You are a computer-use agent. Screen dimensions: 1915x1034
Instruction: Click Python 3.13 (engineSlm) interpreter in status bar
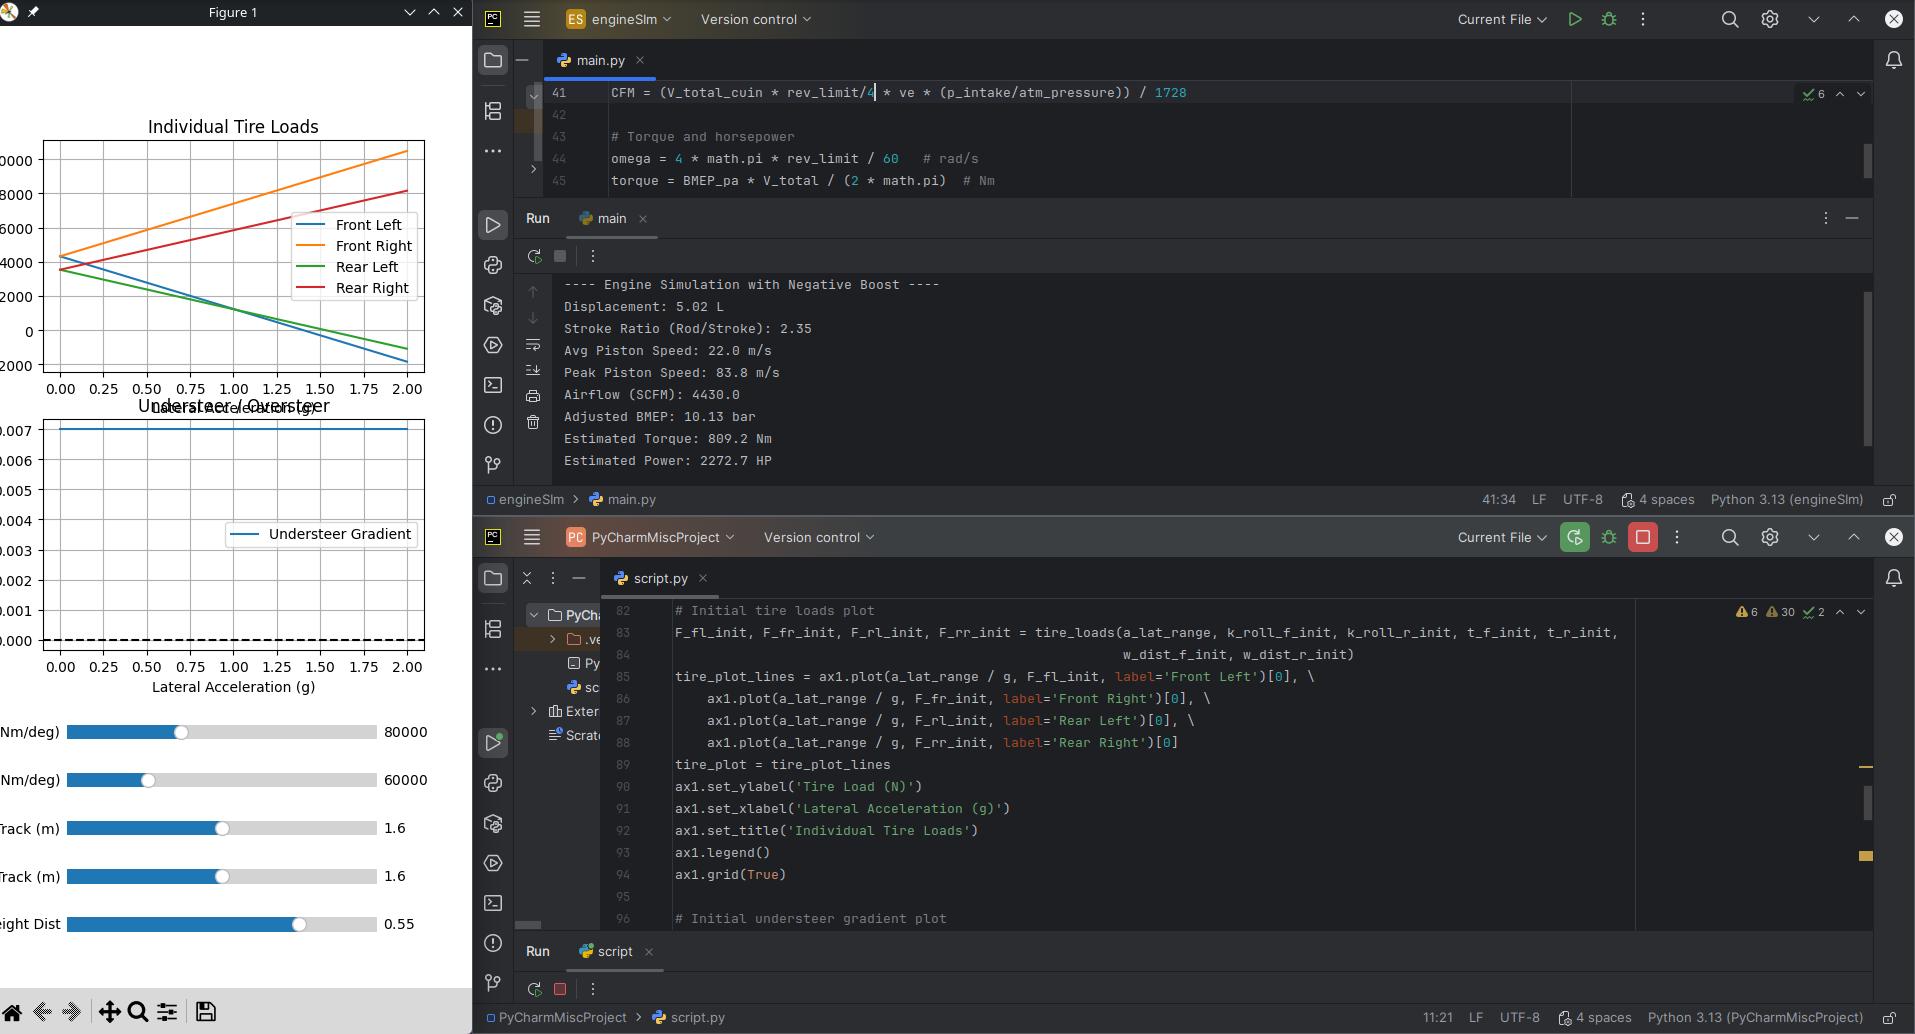[1786, 500]
